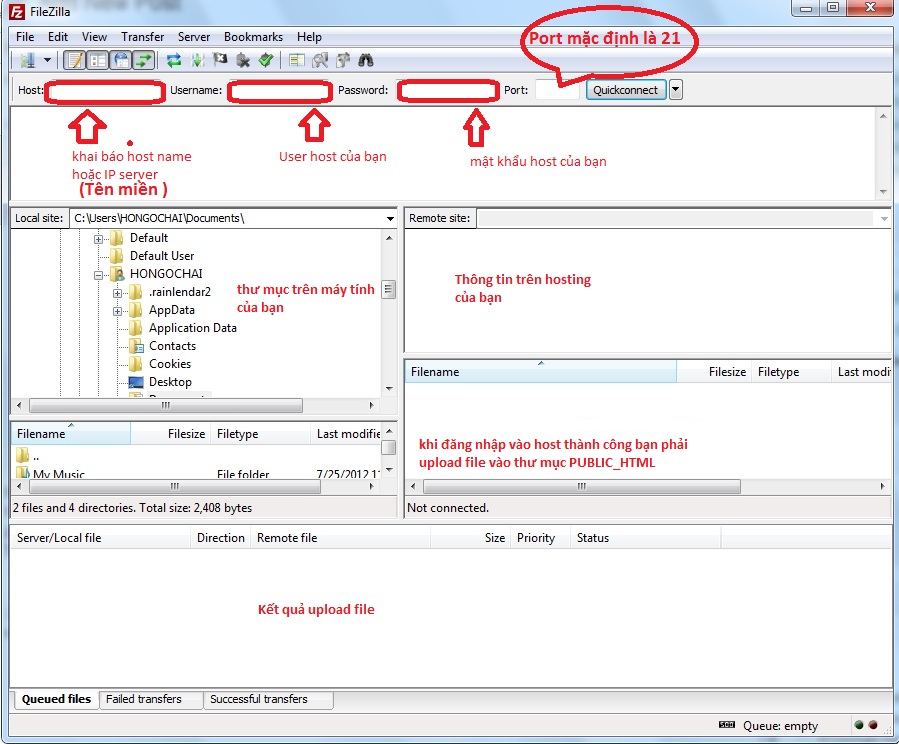Select the Application Data folder
The height and width of the screenshot is (744, 899).
pos(193,328)
